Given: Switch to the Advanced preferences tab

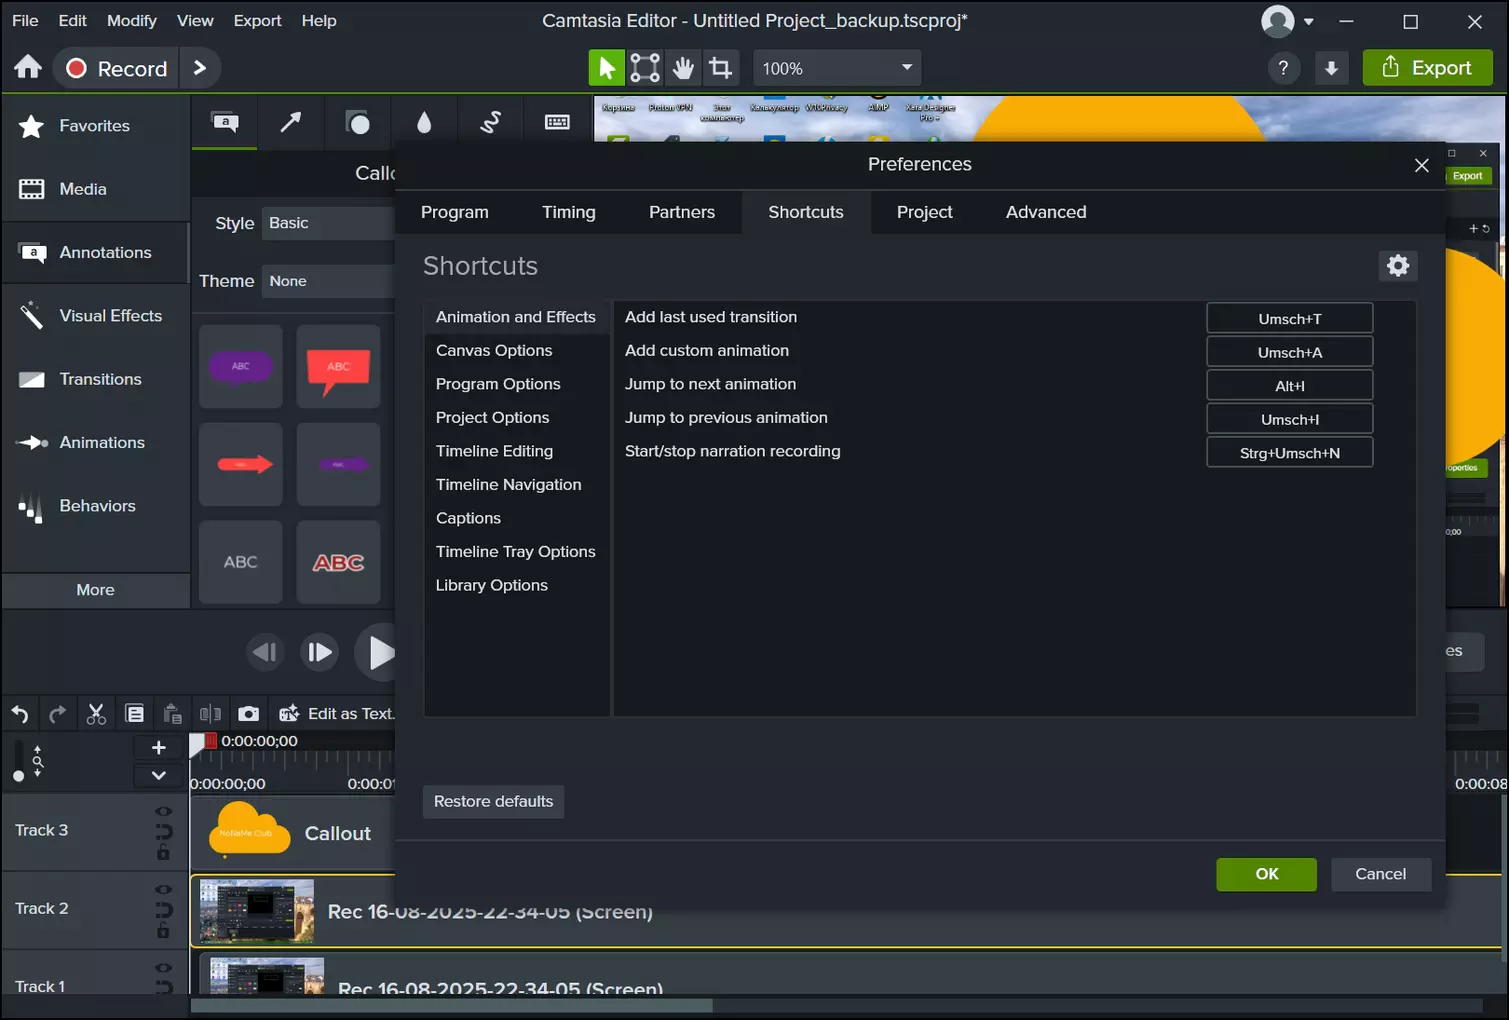Looking at the screenshot, I should pos(1046,212).
